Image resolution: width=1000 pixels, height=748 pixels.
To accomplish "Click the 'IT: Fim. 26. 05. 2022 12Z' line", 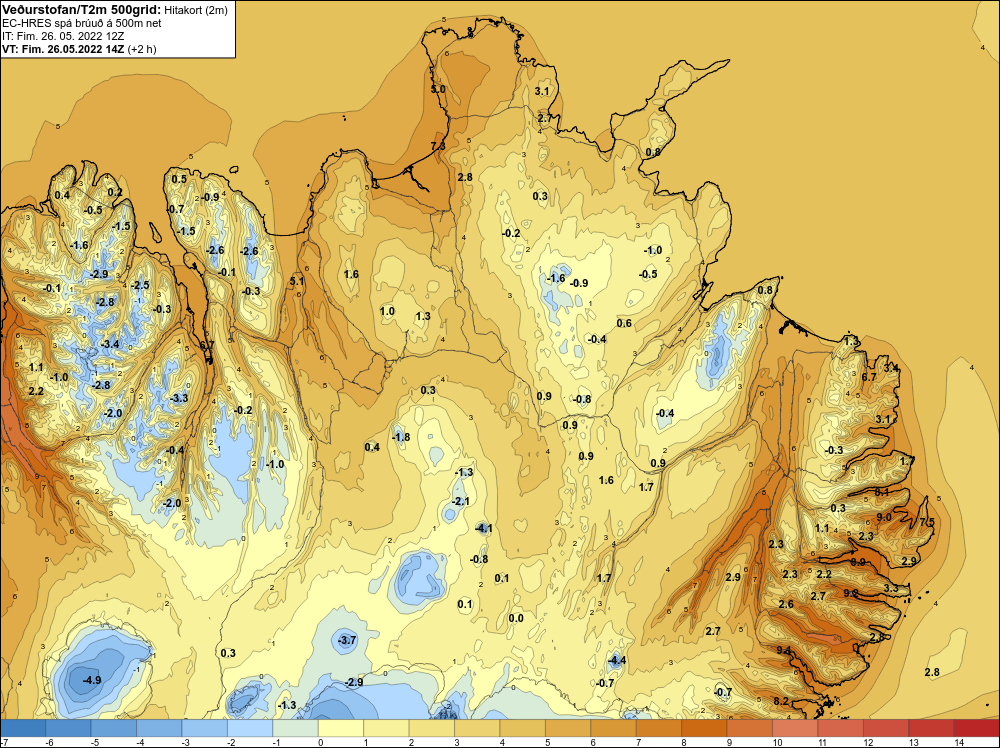I will click(63, 36).
